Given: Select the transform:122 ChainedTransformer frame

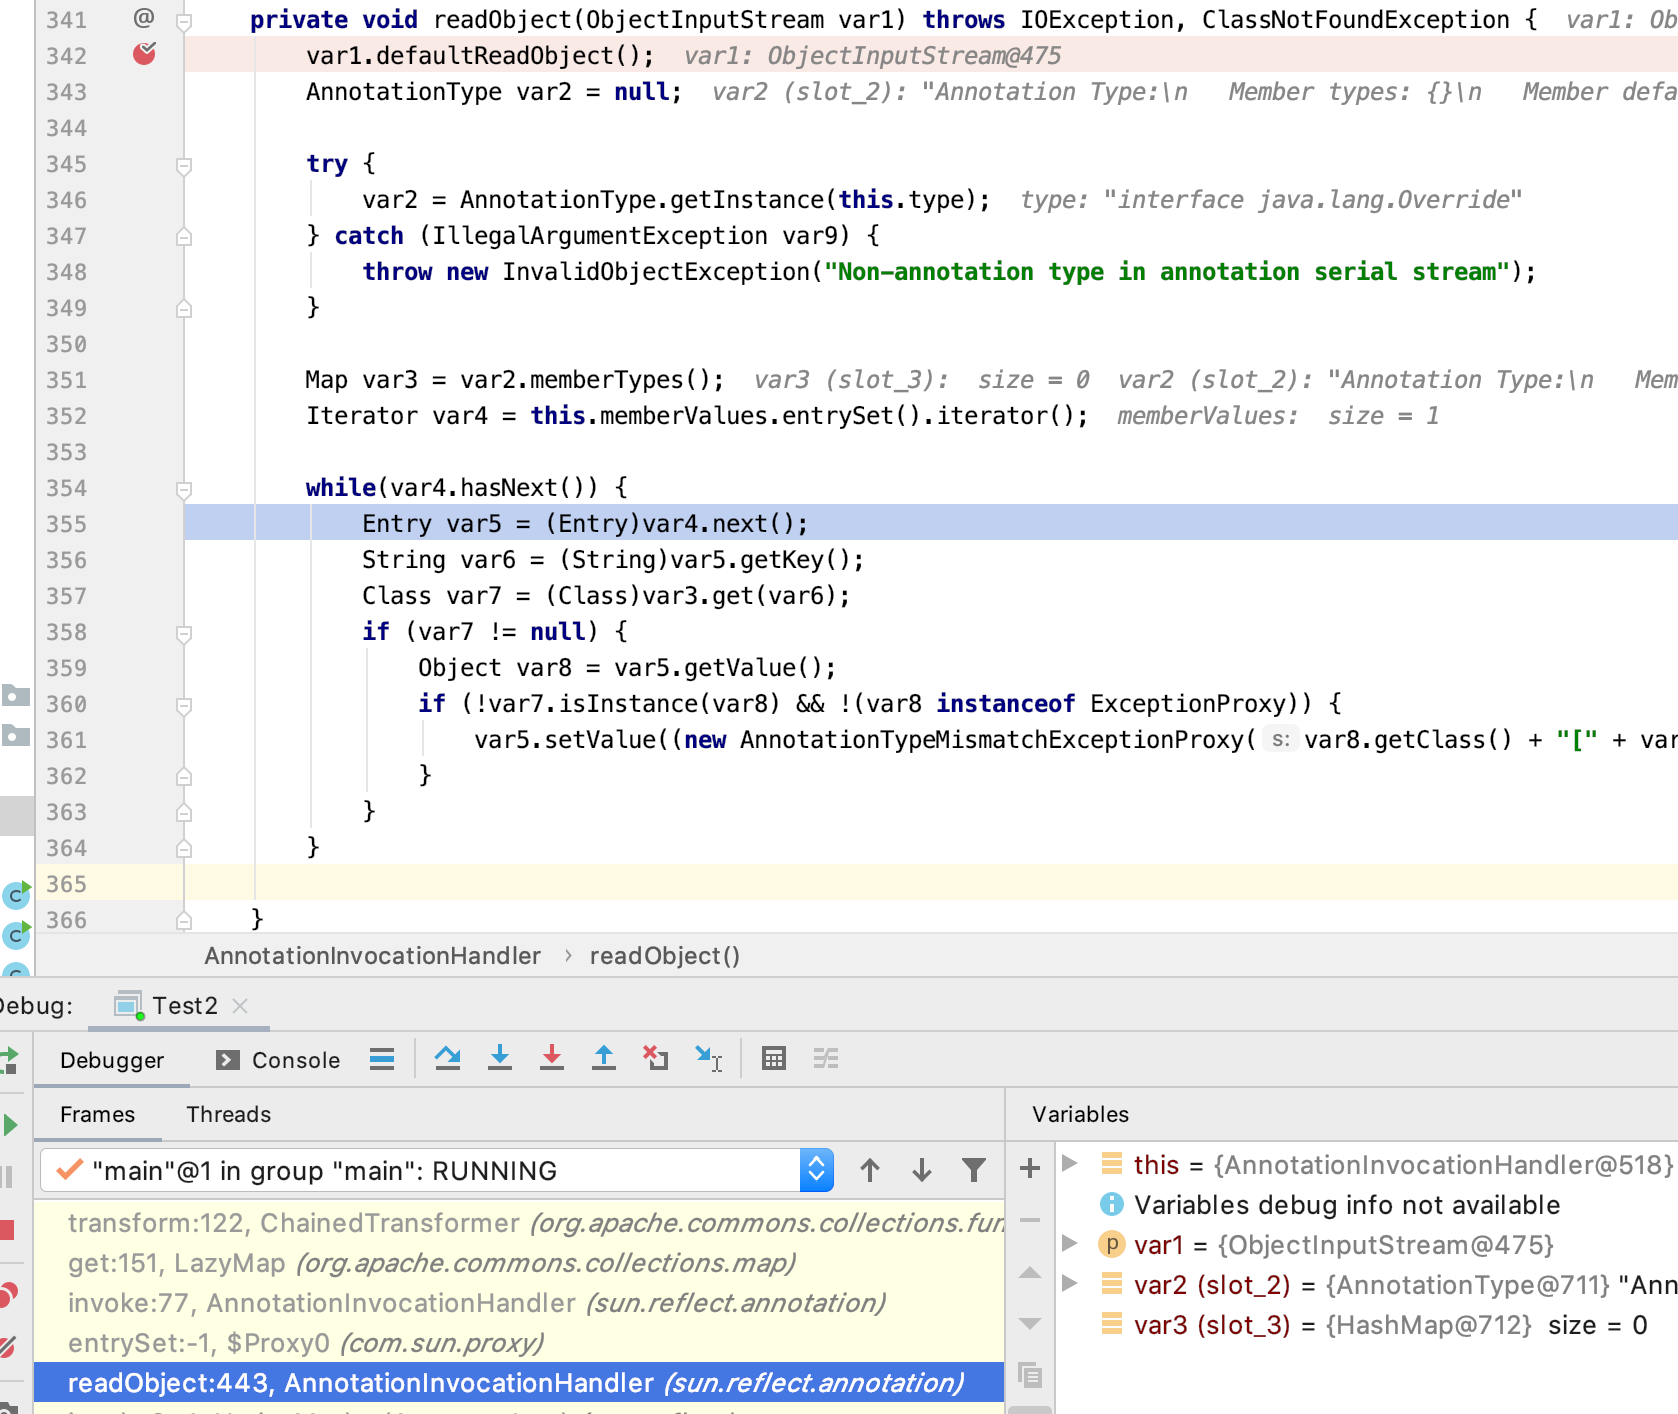Looking at the screenshot, I should (x=519, y=1223).
